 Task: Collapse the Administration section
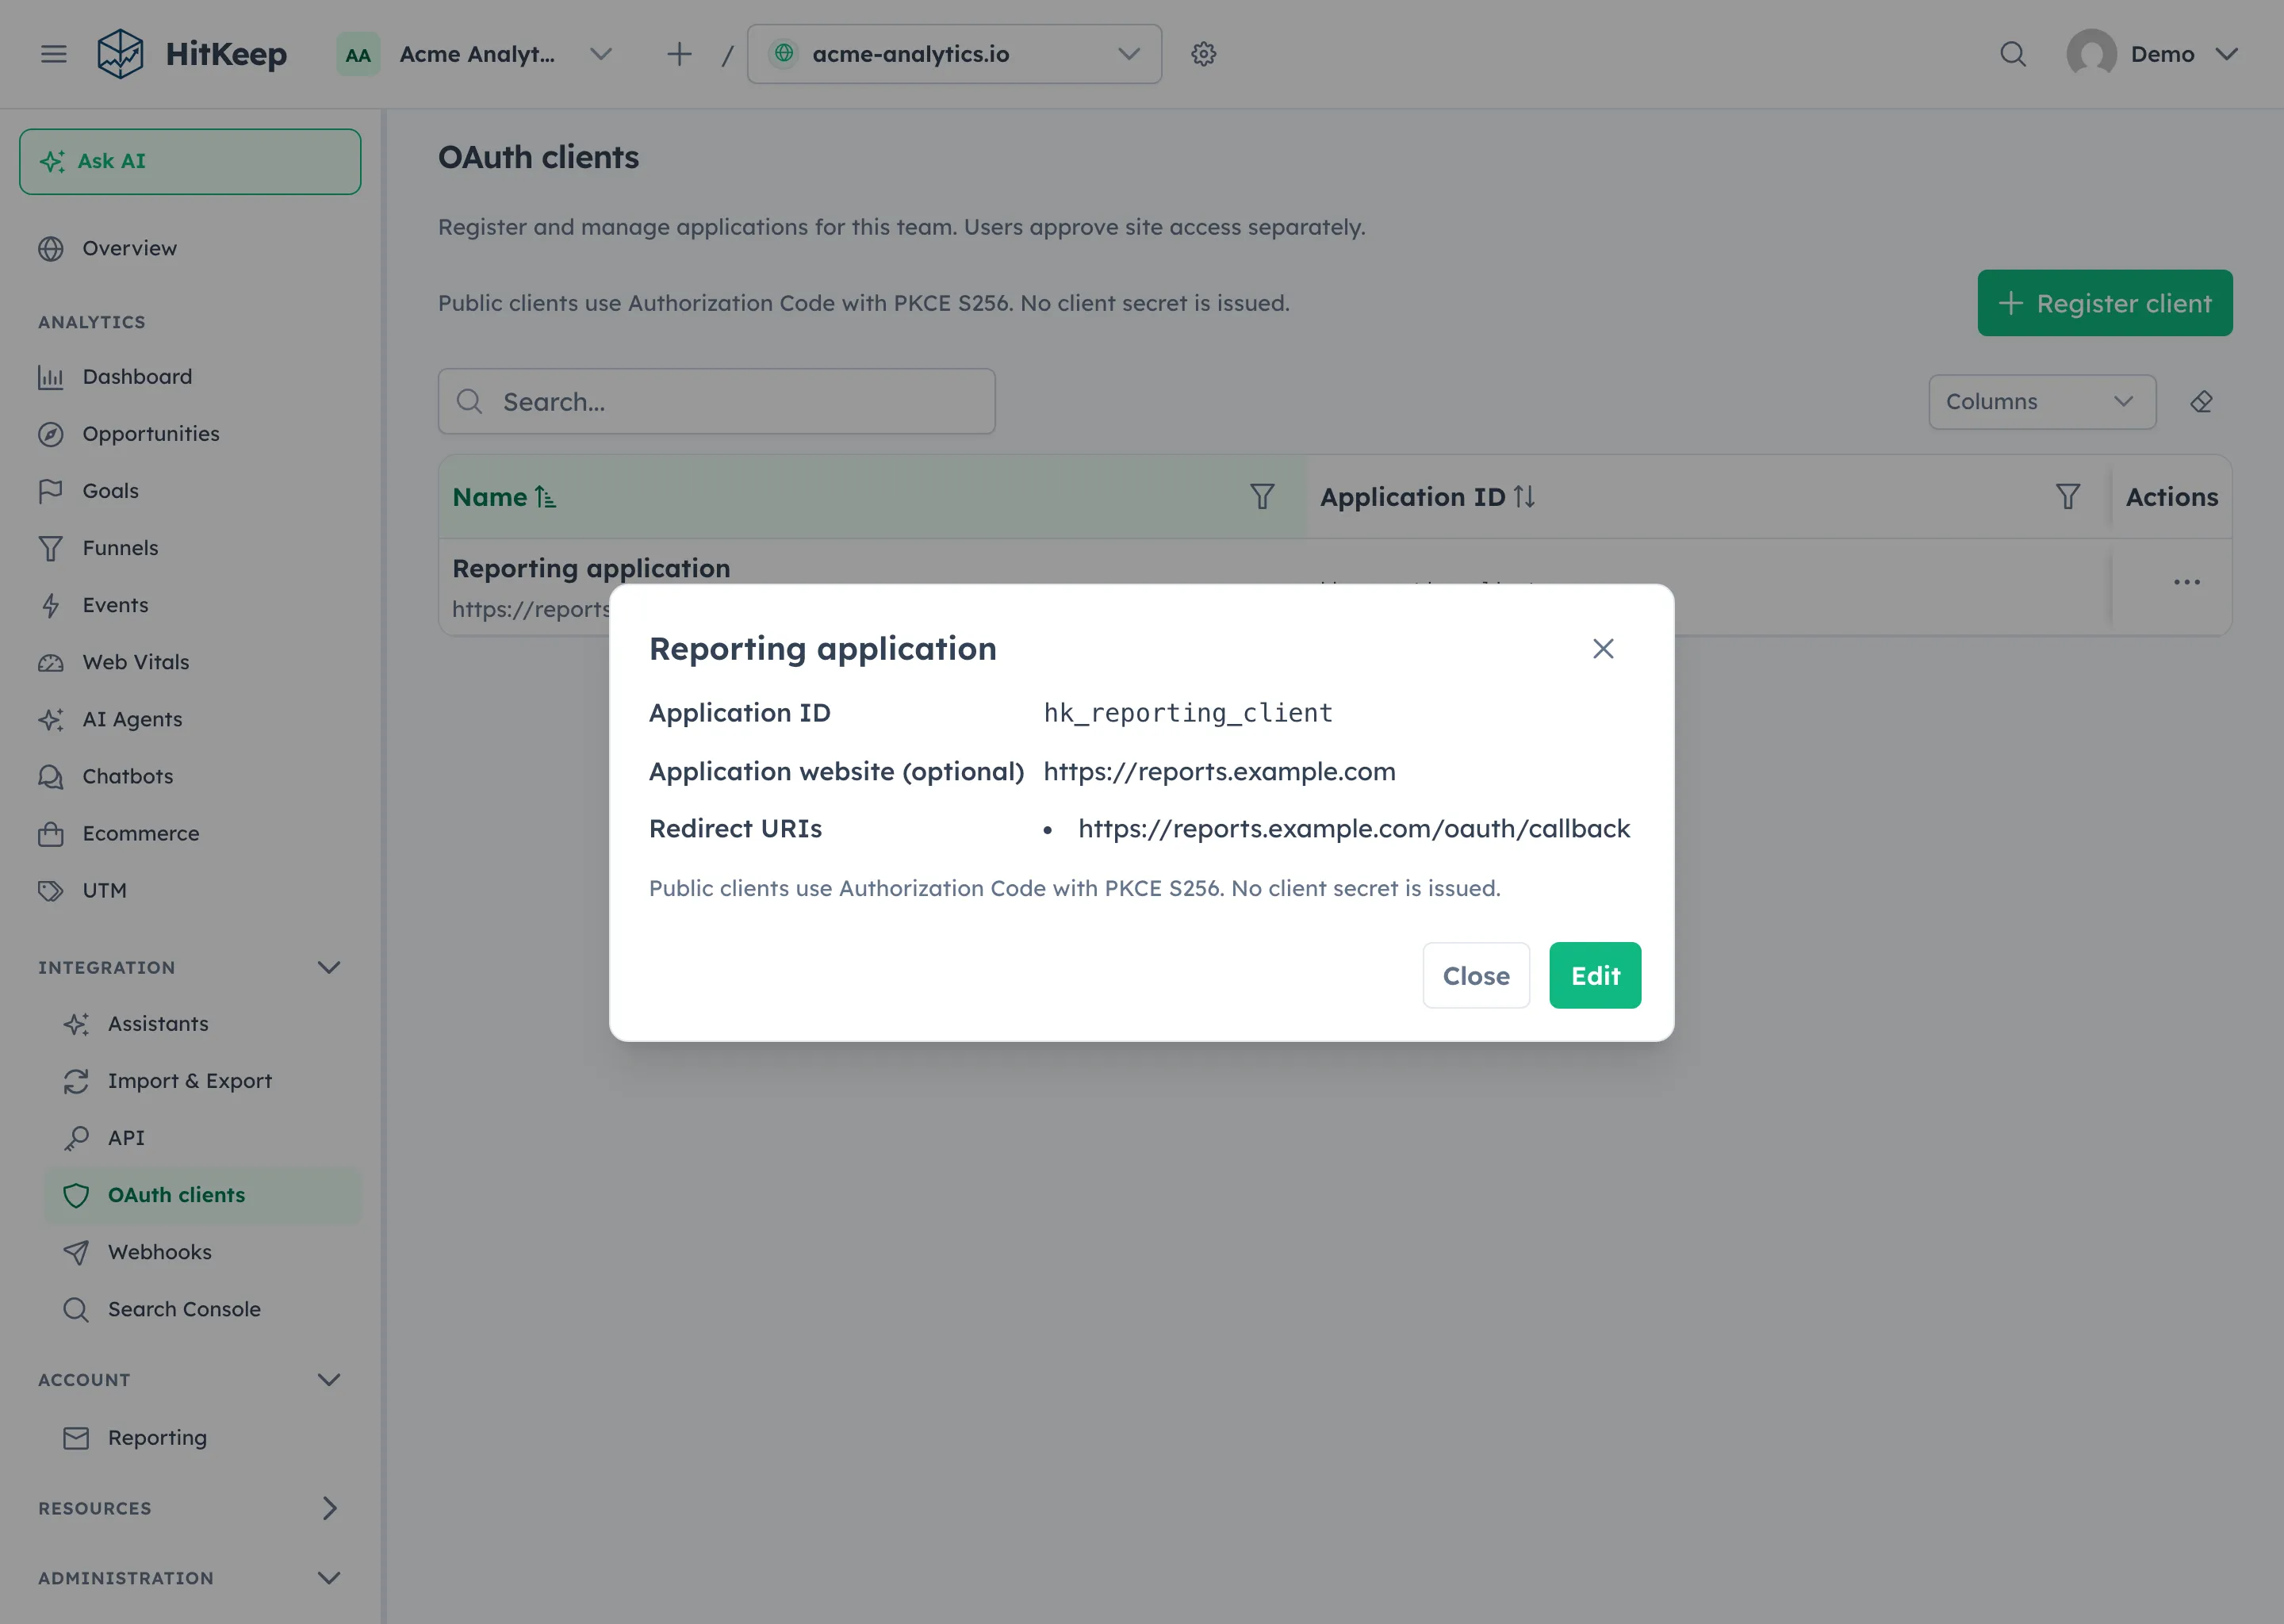click(329, 1578)
